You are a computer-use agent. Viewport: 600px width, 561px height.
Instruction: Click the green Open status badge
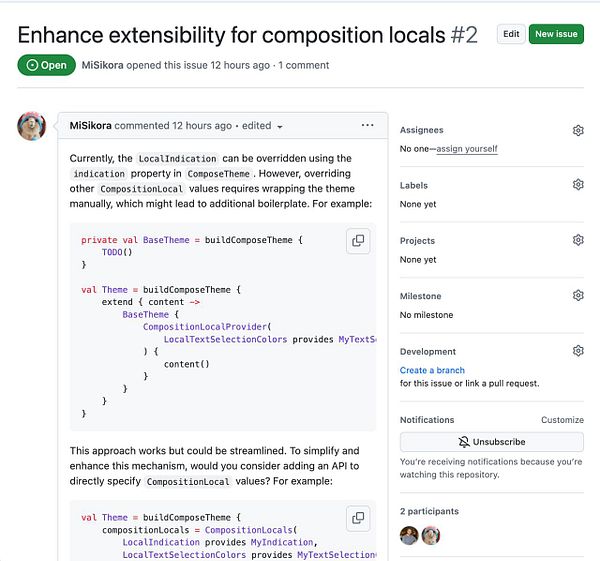click(46, 65)
